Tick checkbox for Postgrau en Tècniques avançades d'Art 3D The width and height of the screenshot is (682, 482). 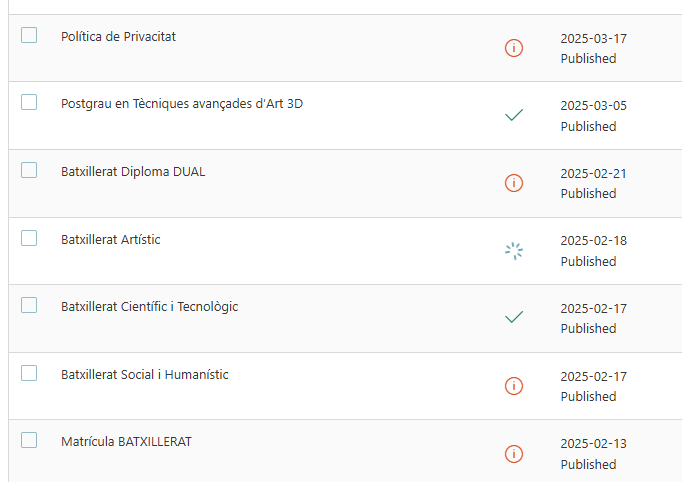29,102
